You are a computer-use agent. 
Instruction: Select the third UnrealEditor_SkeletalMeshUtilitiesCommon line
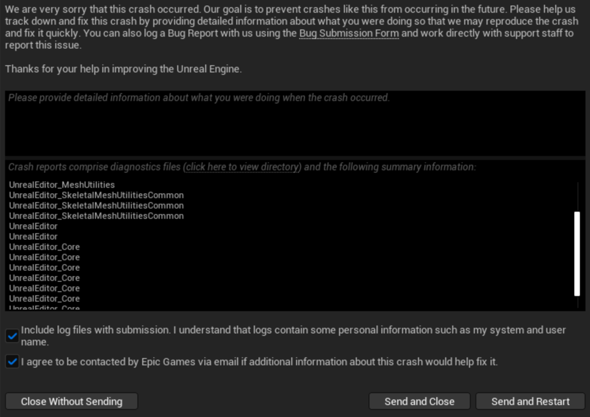click(x=96, y=216)
